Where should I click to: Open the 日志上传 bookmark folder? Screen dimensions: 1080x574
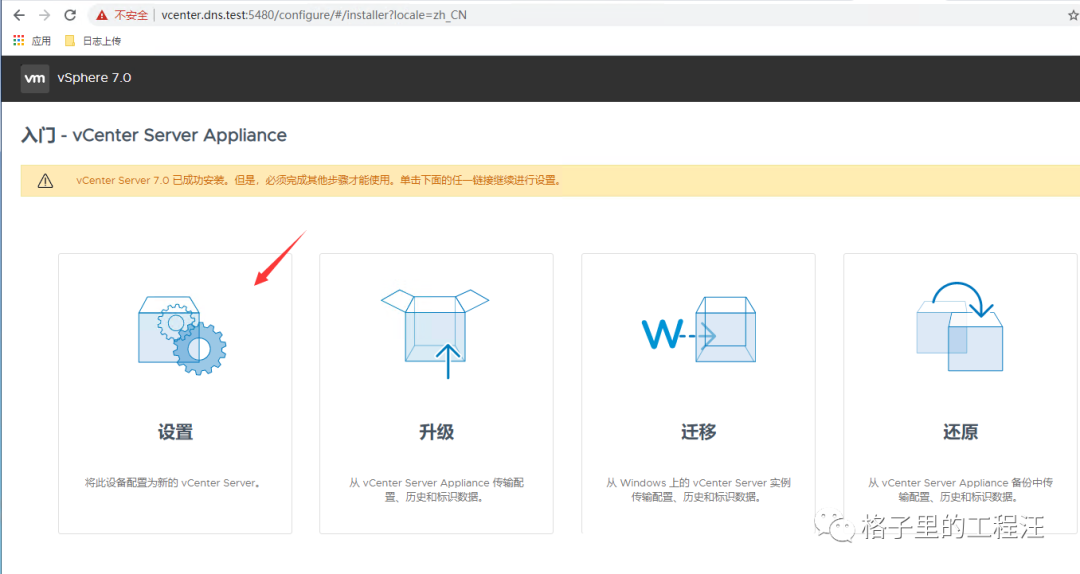(x=93, y=41)
